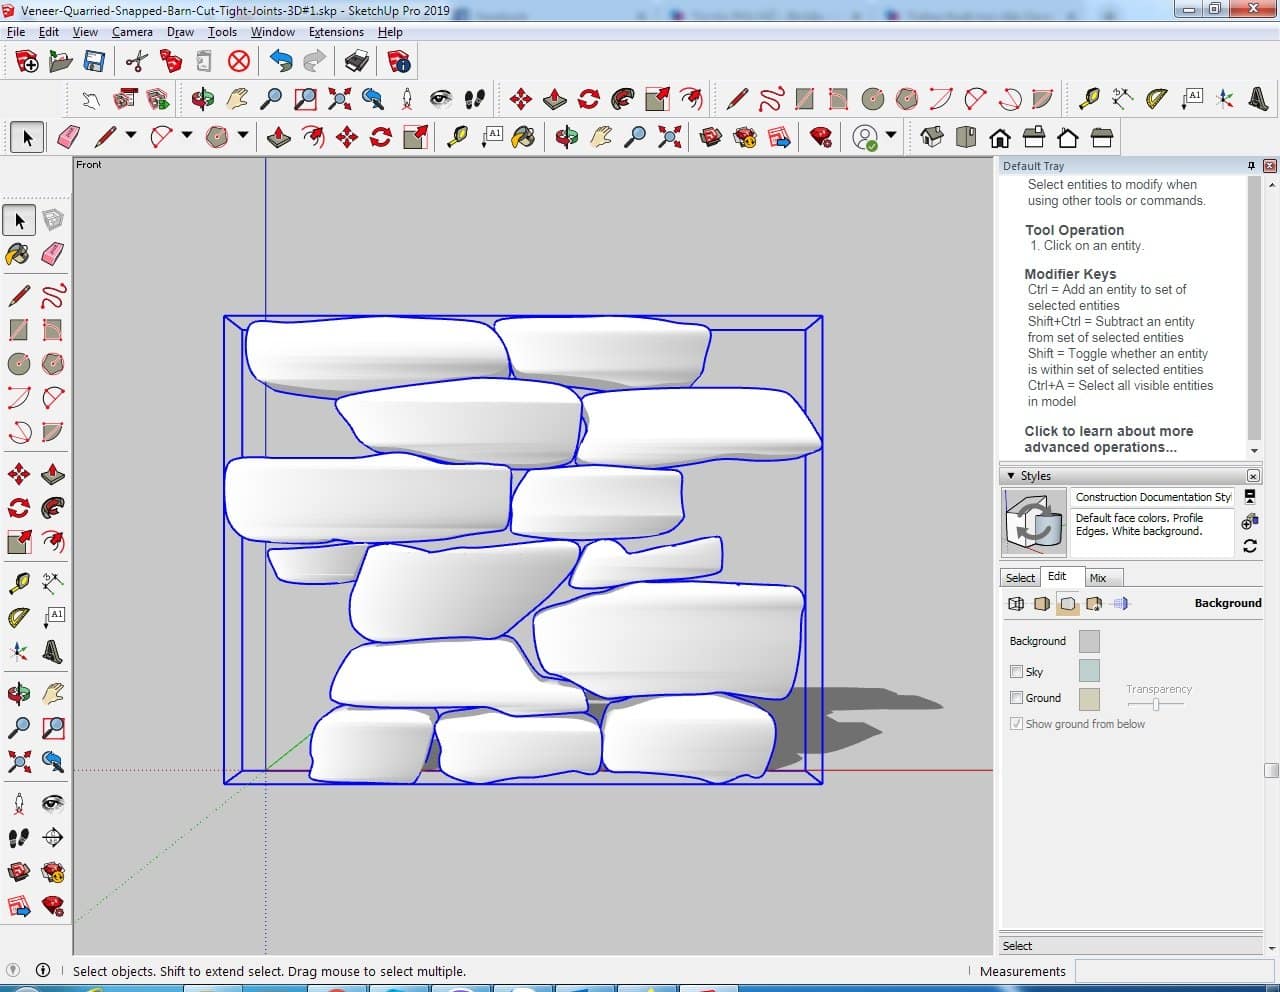Click the red Erase/Delete circle-X icon
This screenshot has width=1280, height=992.
239,62
